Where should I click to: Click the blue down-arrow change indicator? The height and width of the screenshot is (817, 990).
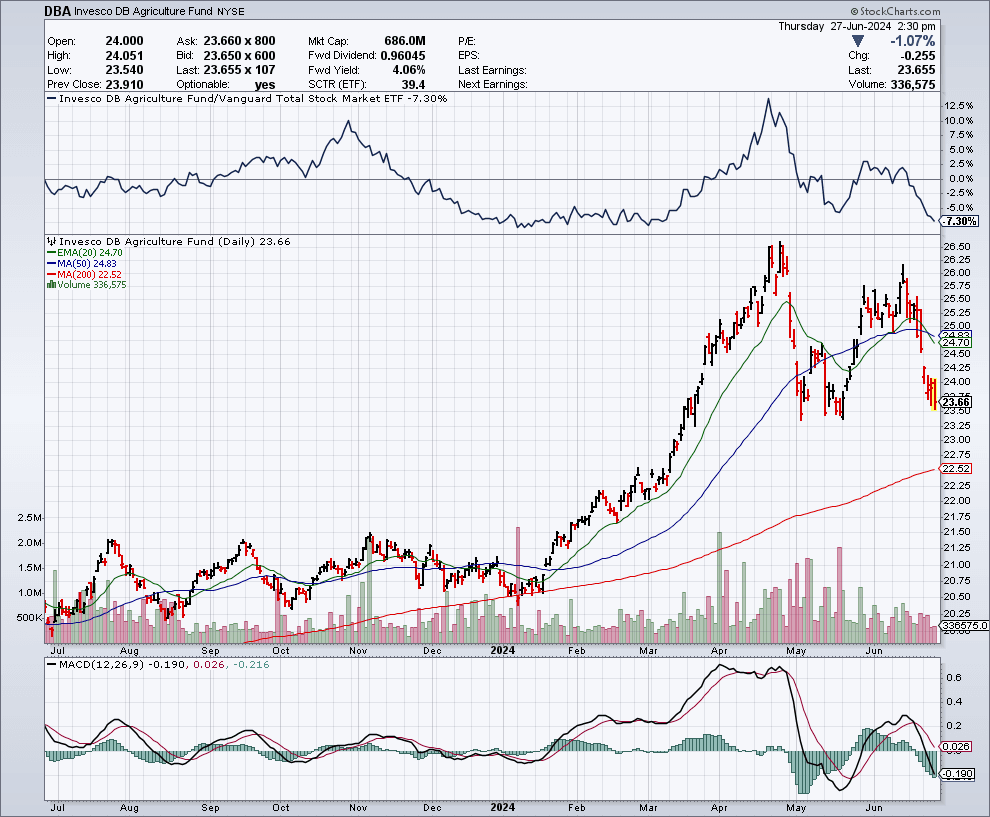pyautogui.click(x=857, y=41)
